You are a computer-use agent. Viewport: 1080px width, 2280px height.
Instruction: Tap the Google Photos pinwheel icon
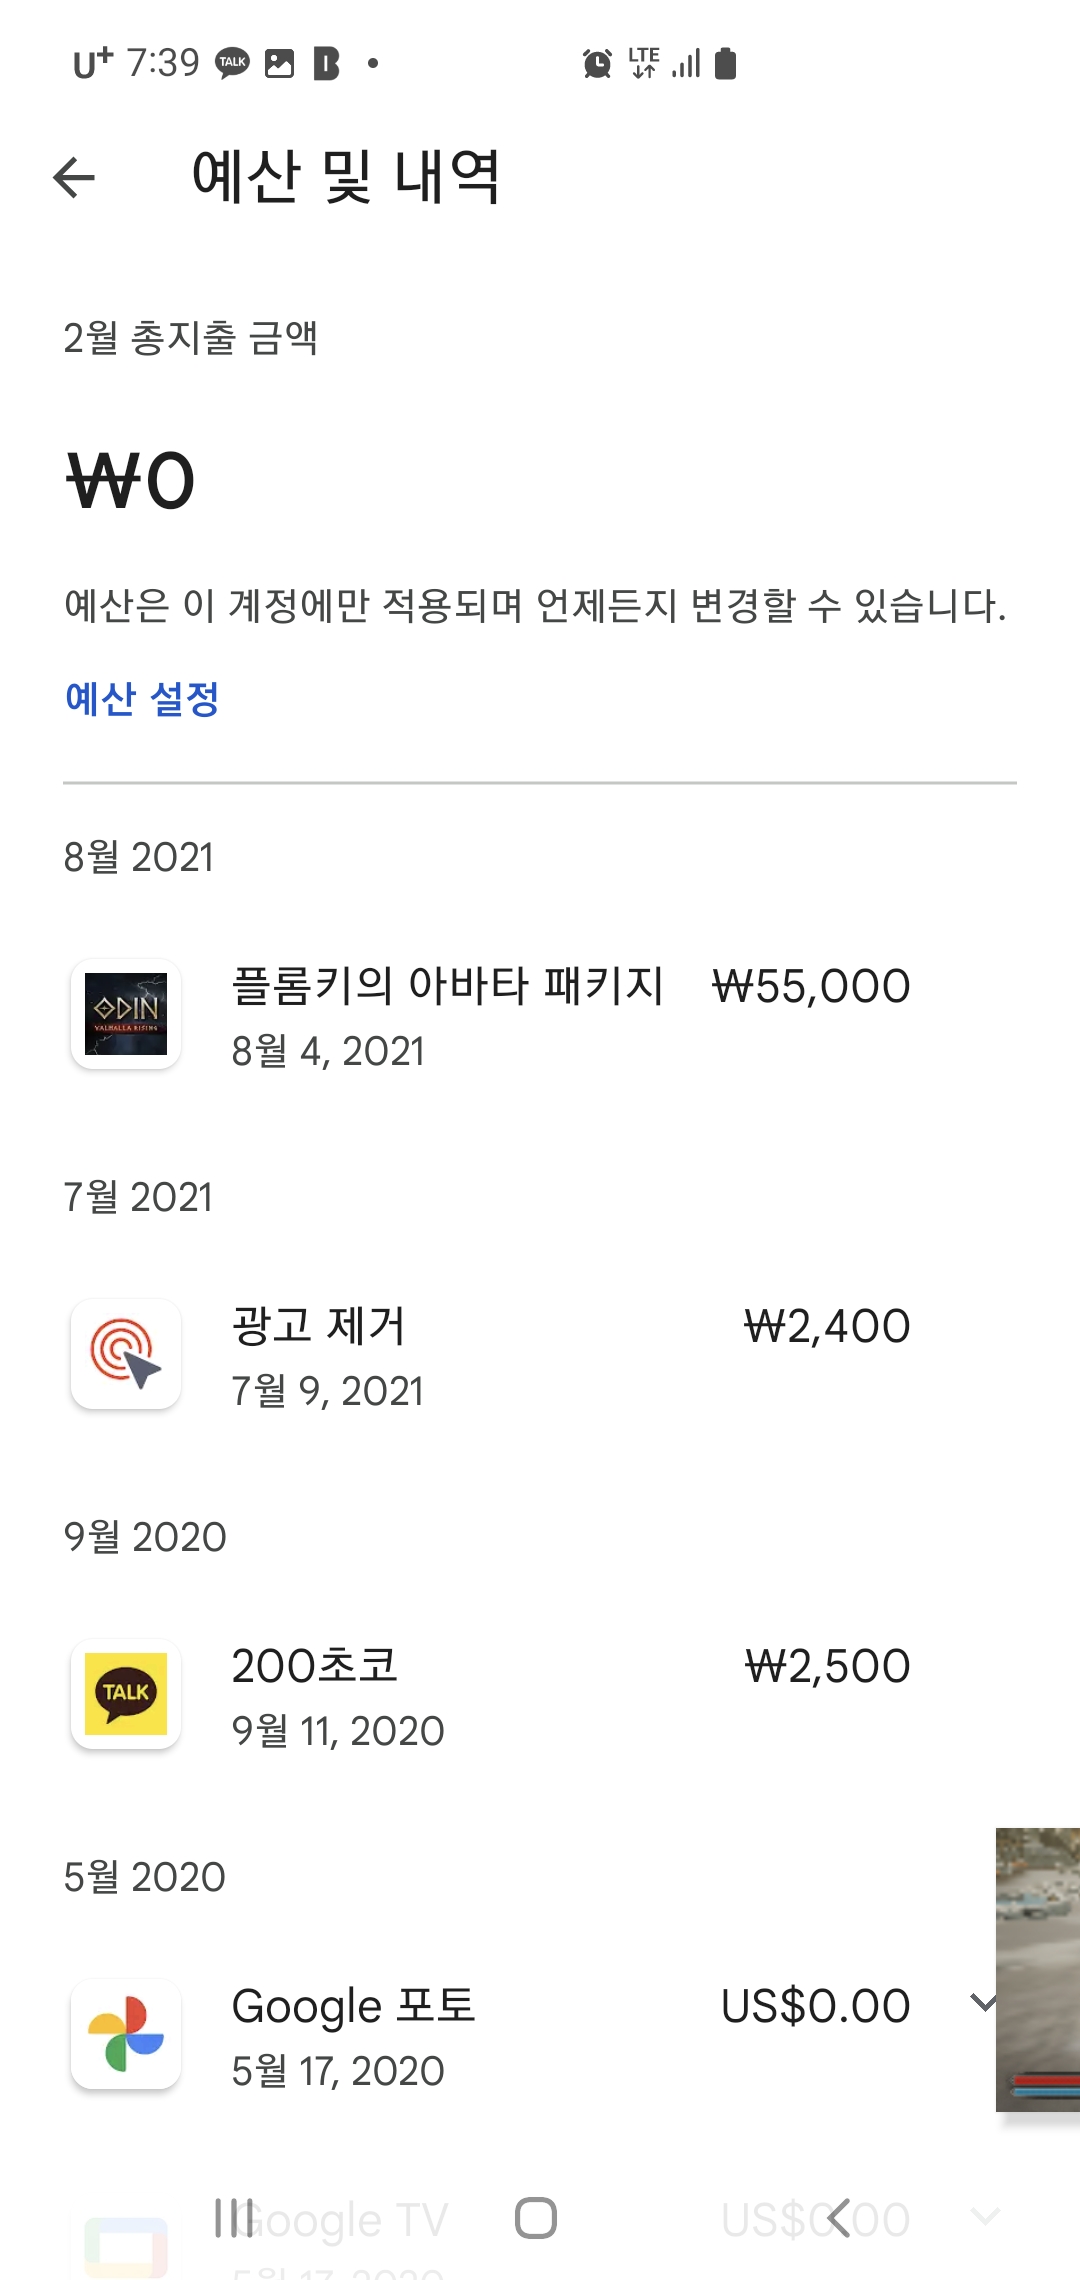pyautogui.click(x=126, y=2034)
